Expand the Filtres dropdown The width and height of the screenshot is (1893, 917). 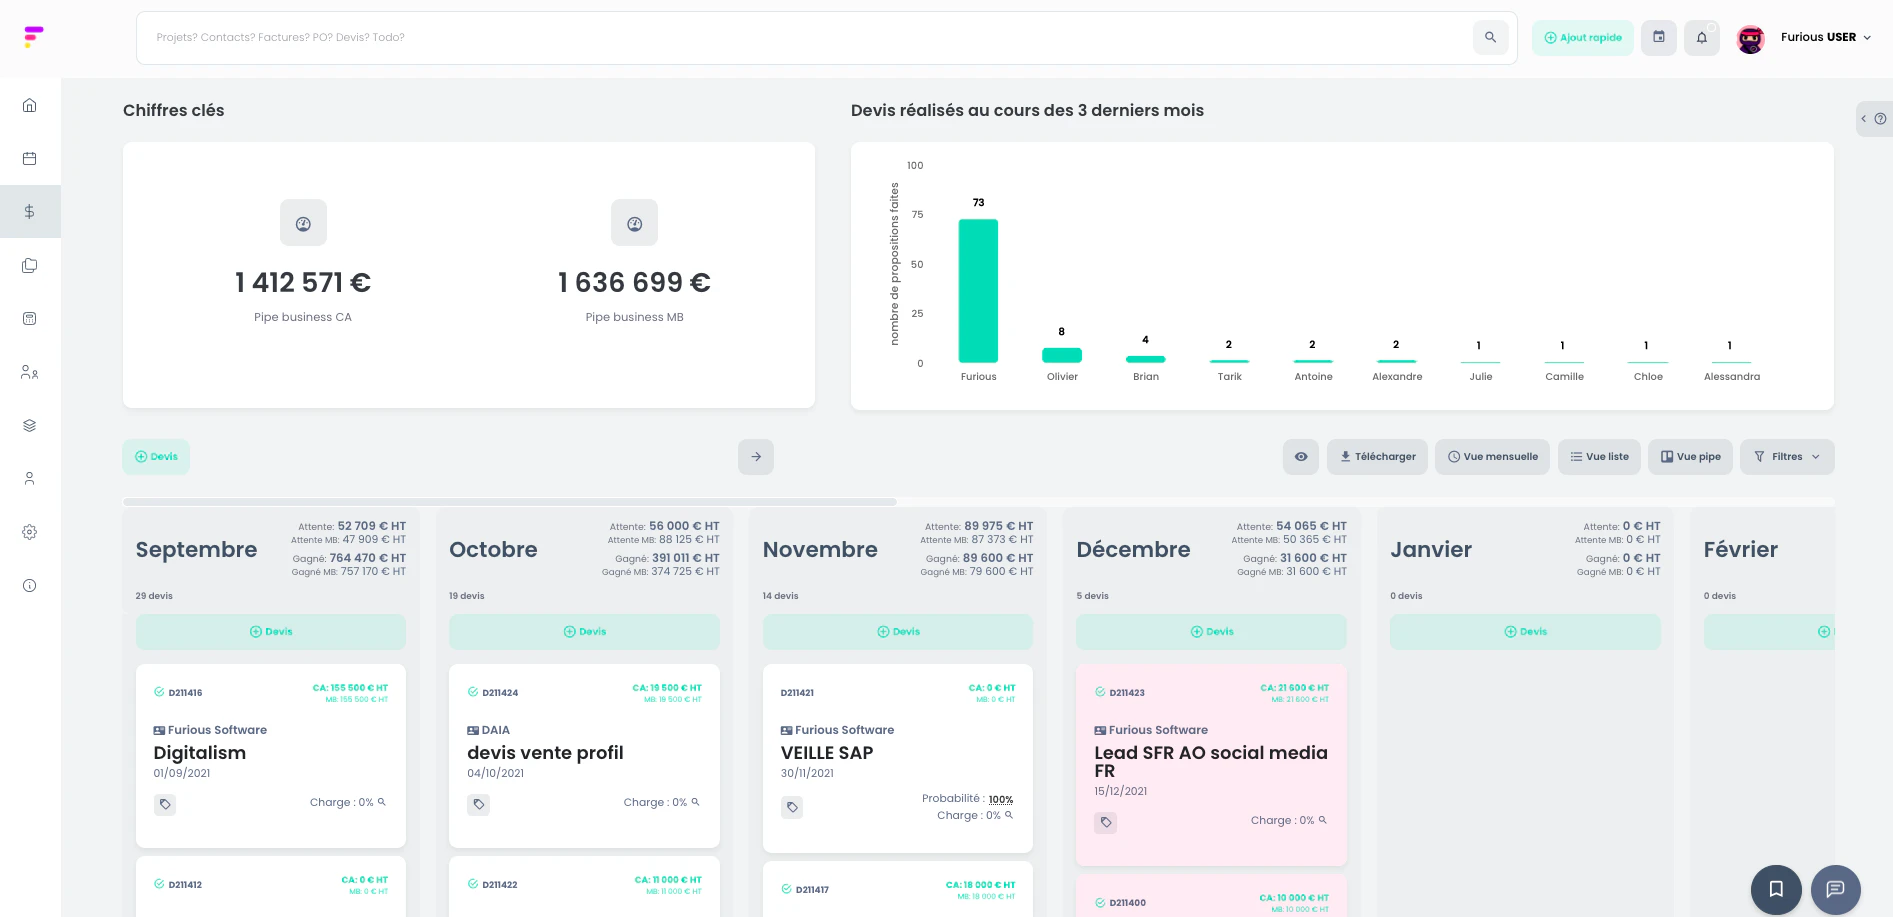coord(1786,457)
